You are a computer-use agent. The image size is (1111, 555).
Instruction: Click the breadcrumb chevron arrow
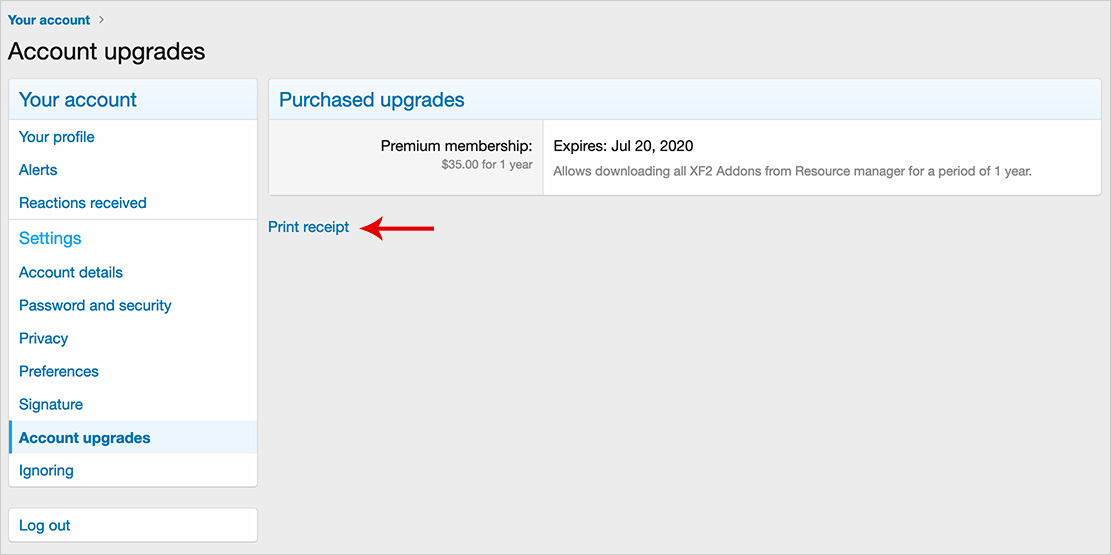(101, 20)
